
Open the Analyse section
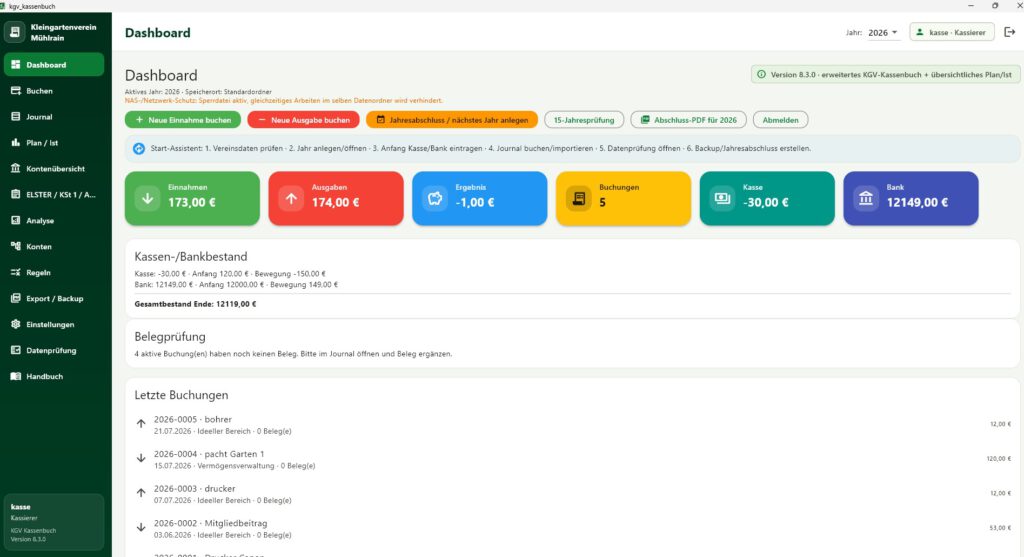click(54, 221)
